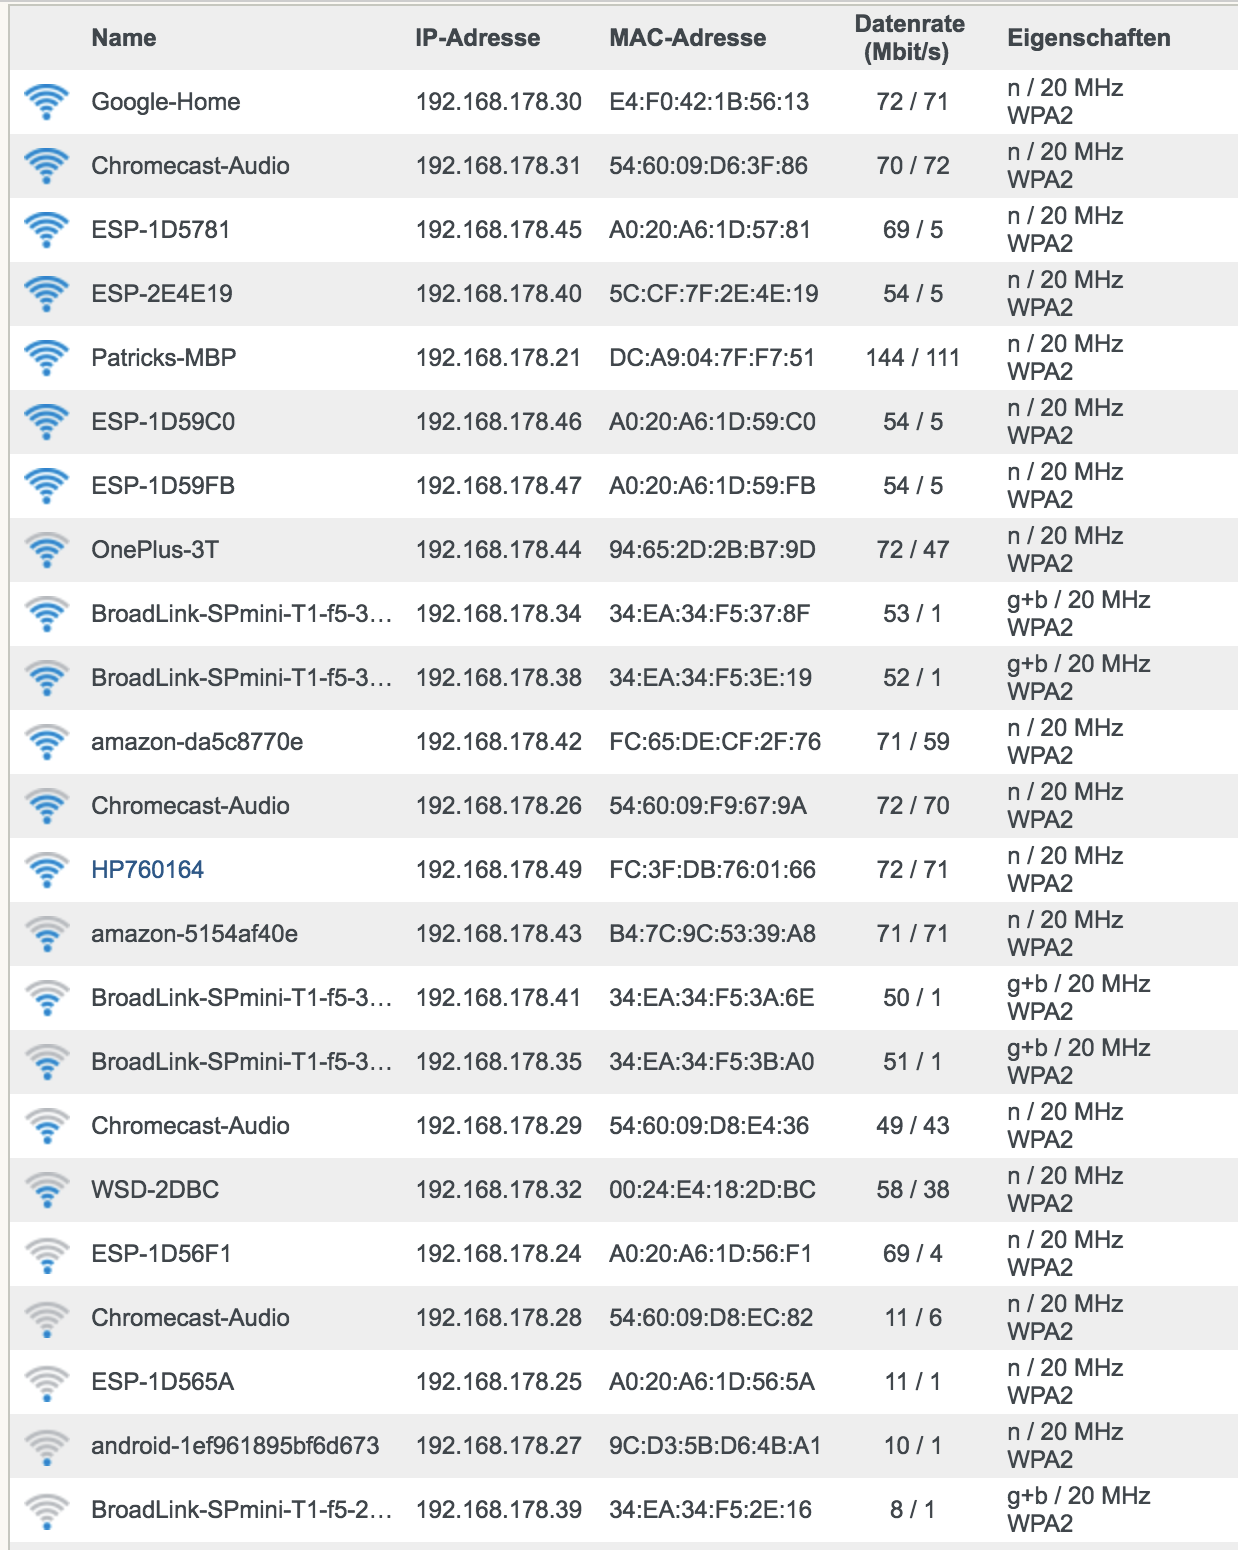Click the Eigenschaften column header
Image resolution: width=1238 pixels, height=1550 pixels.
tap(1089, 38)
